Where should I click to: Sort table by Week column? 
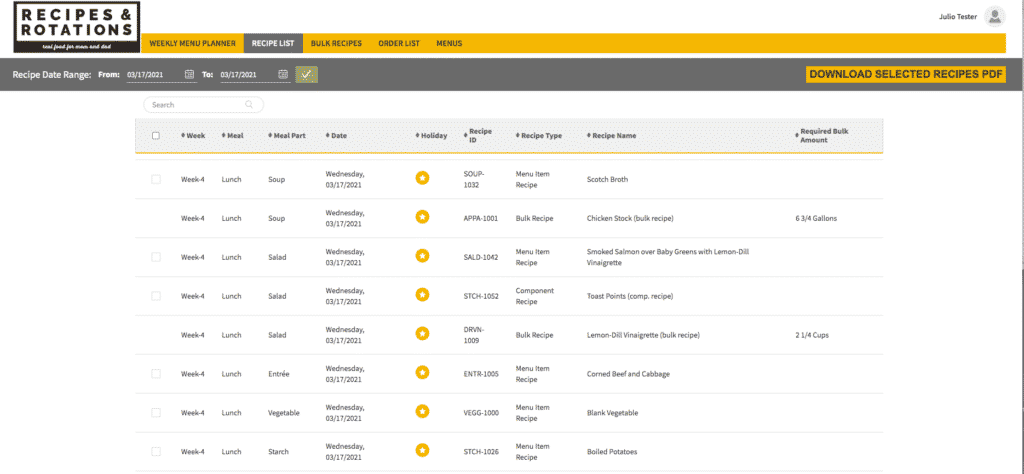click(x=193, y=136)
